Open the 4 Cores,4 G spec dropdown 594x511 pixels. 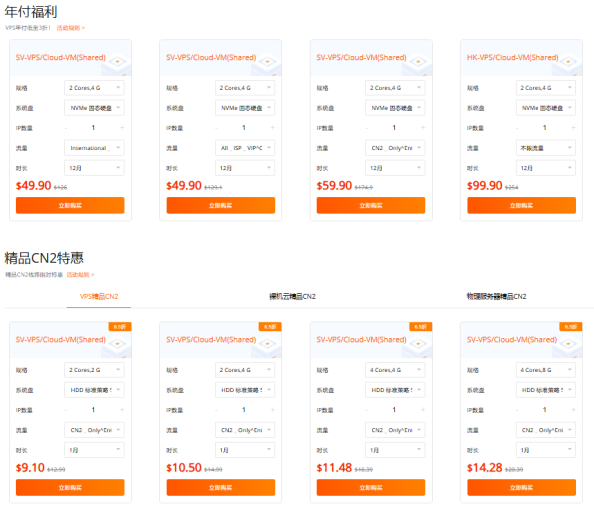click(395, 370)
